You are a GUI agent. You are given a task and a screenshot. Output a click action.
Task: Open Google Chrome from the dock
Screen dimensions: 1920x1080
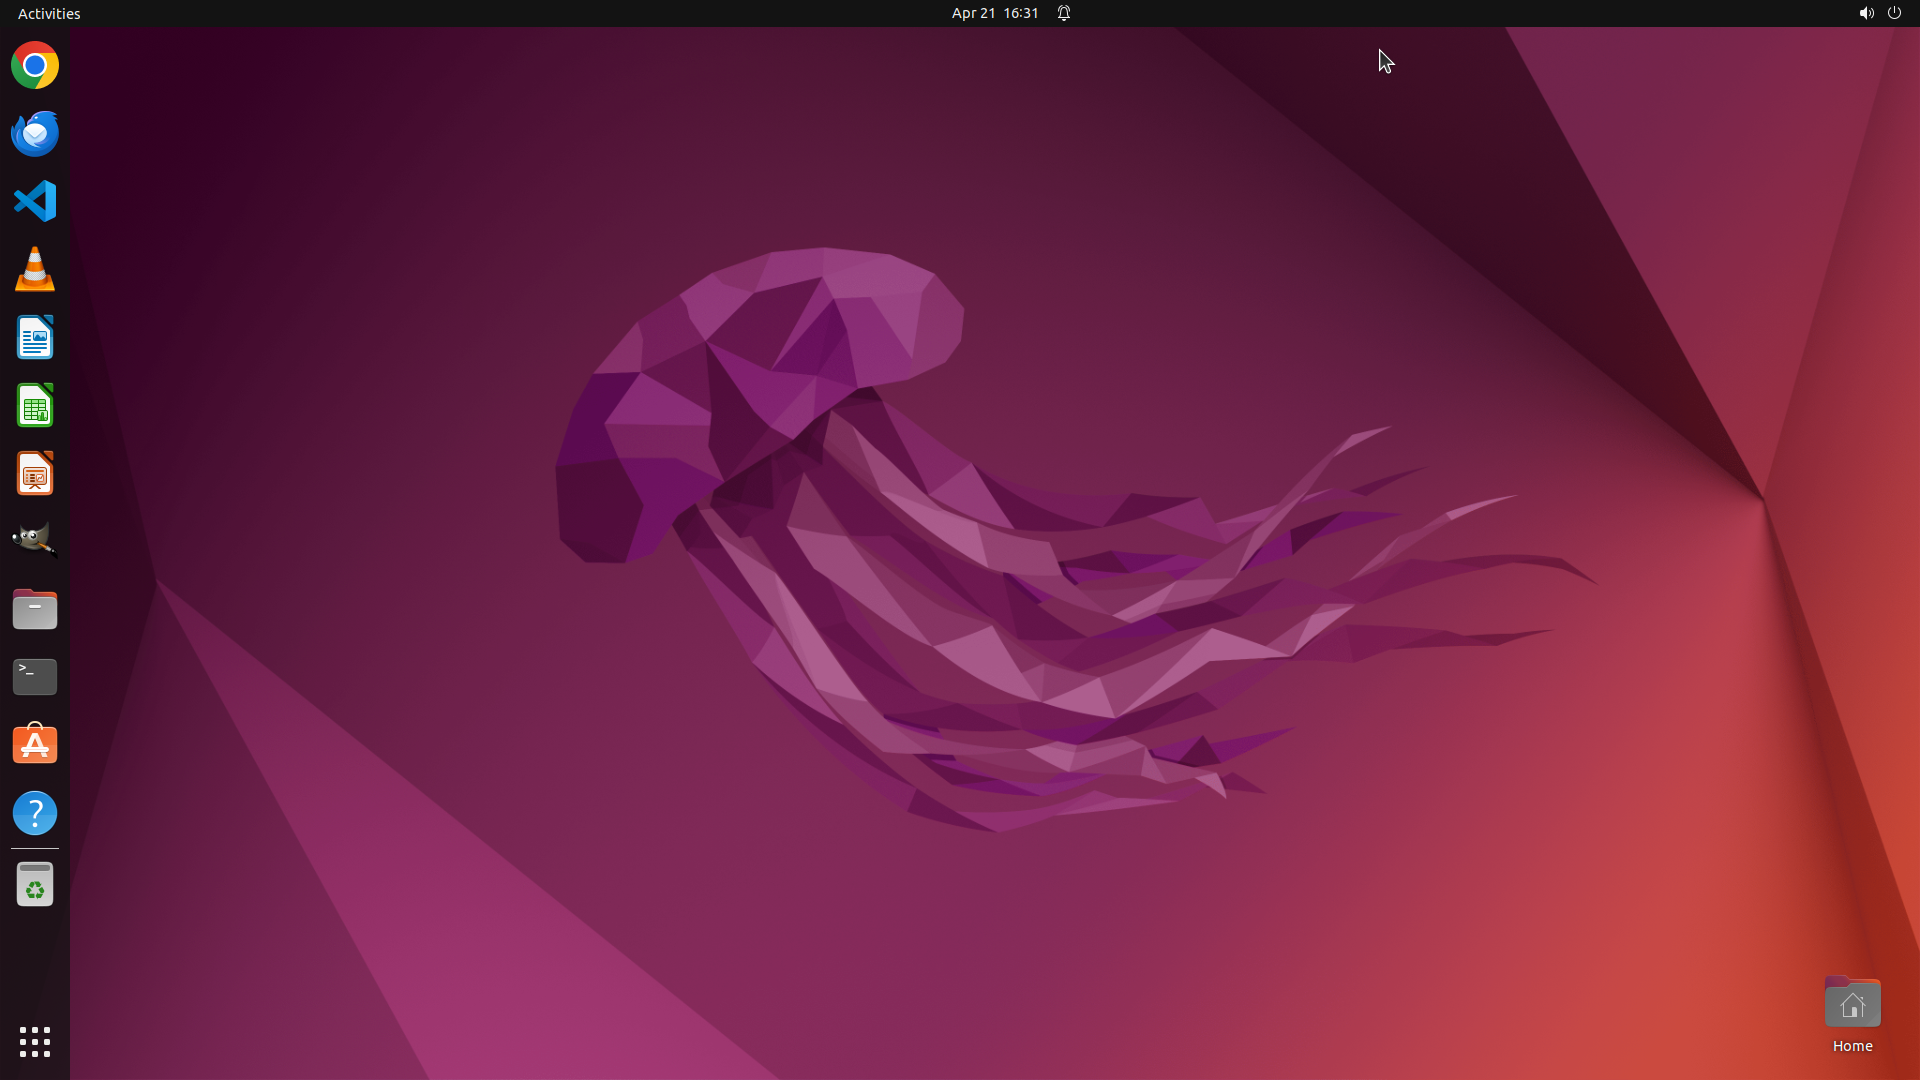point(35,66)
